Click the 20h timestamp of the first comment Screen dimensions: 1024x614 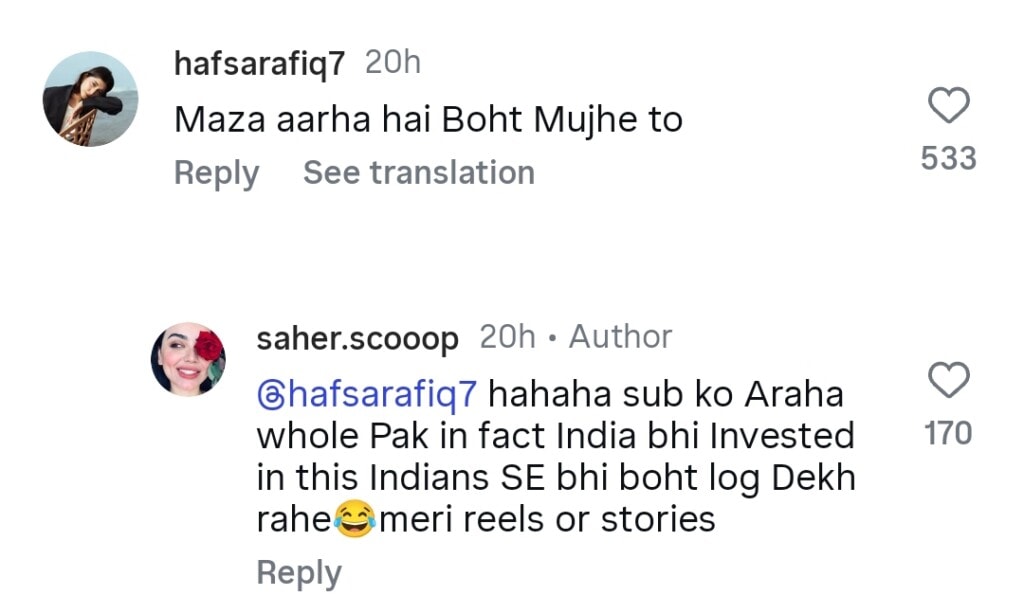pyautogui.click(x=393, y=62)
